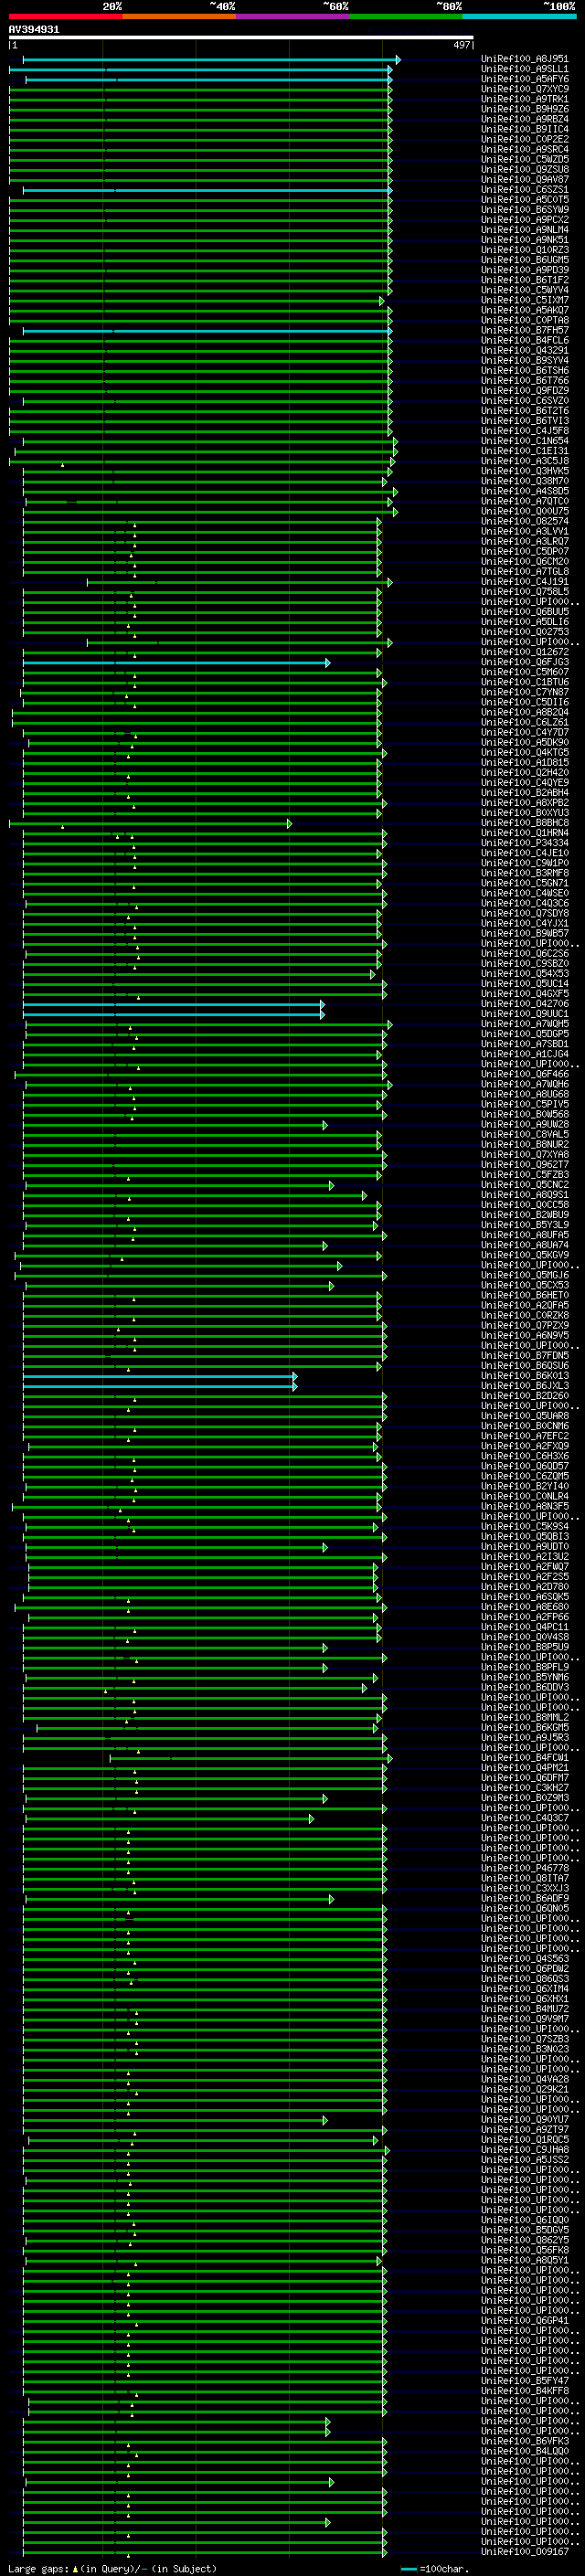Click the purple ~60% identity legend segment
Image resolution: width=585 pixels, height=2576 pixels.
[292, 16]
